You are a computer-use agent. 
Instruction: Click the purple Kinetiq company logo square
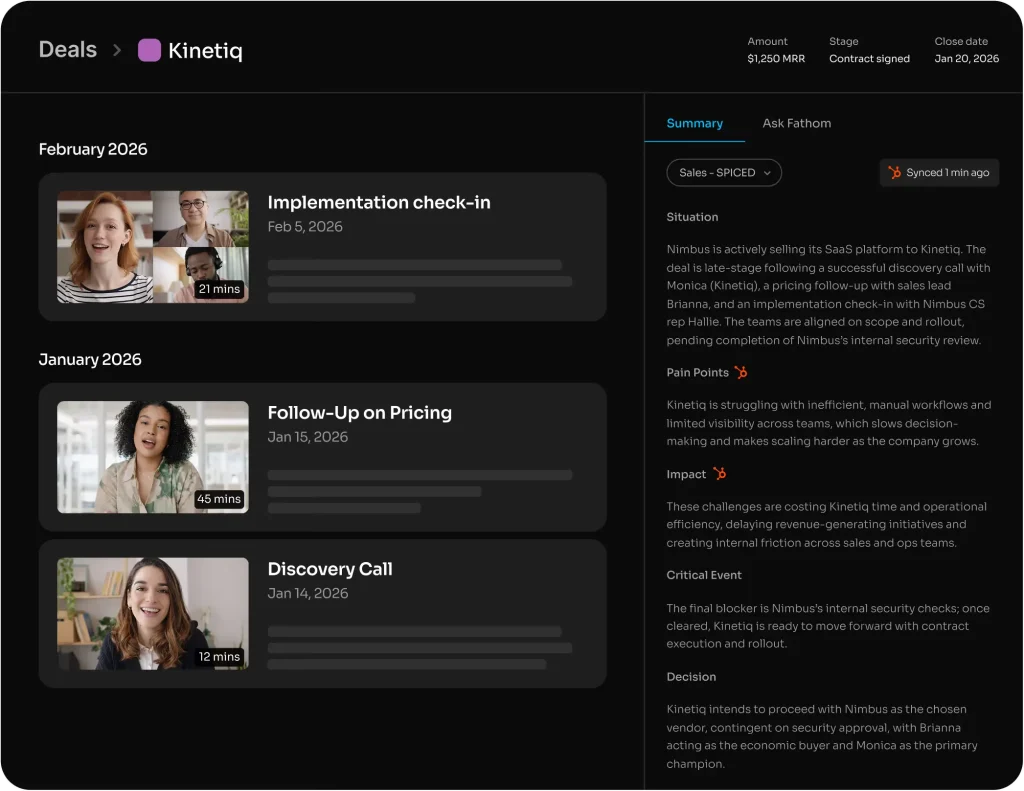(x=149, y=50)
